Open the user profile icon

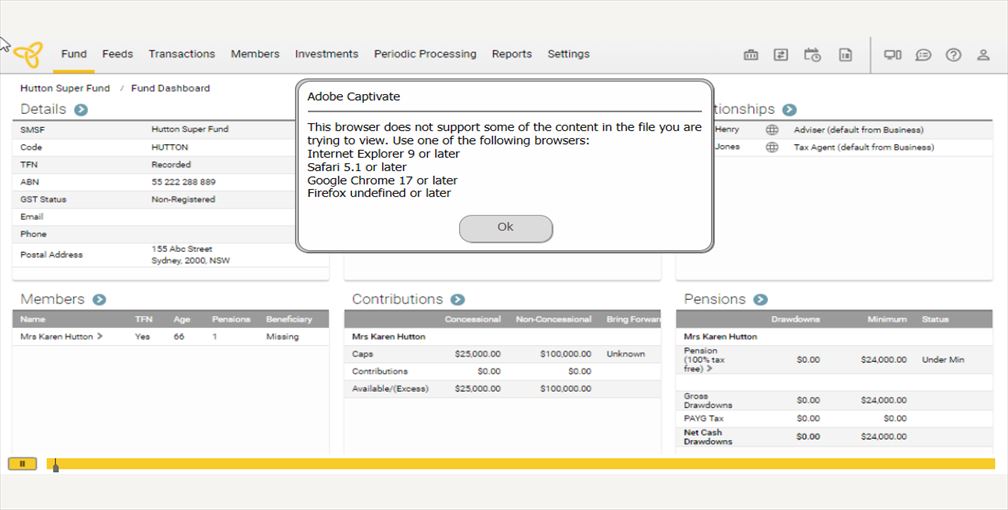[983, 55]
